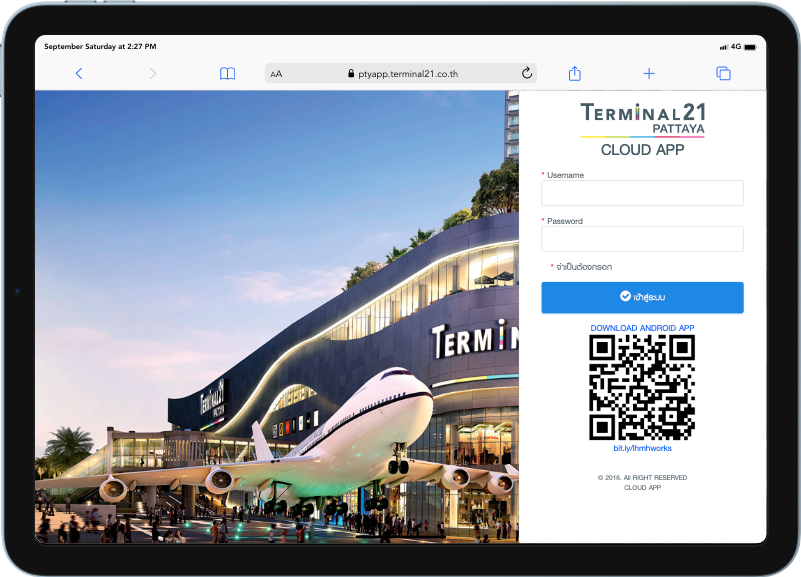Open a new tab with the plus icon
The height and width of the screenshot is (577, 801).
point(649,73)
